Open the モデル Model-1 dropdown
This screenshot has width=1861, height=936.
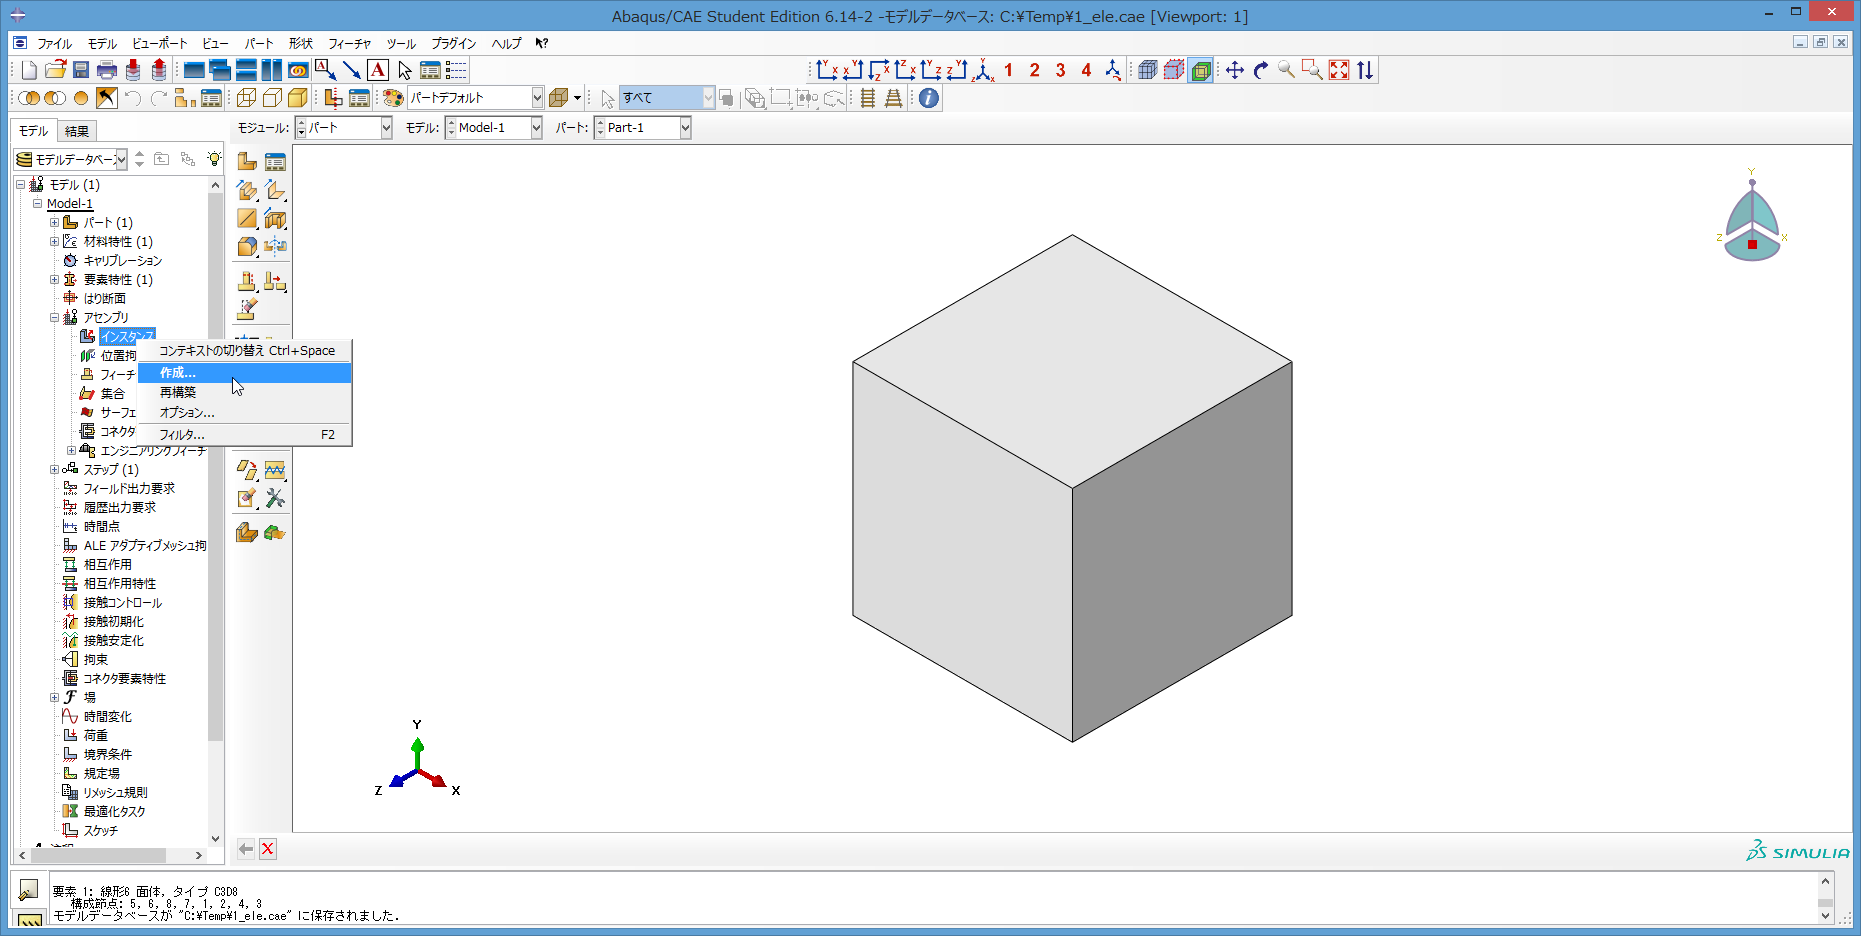tap(493, 128)
